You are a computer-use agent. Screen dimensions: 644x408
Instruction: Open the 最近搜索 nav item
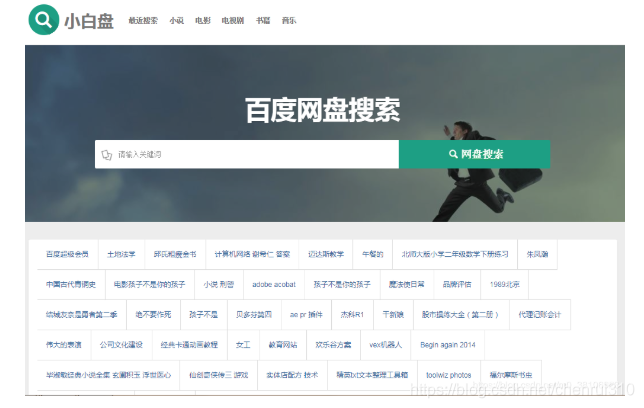[x=143, y=21]
